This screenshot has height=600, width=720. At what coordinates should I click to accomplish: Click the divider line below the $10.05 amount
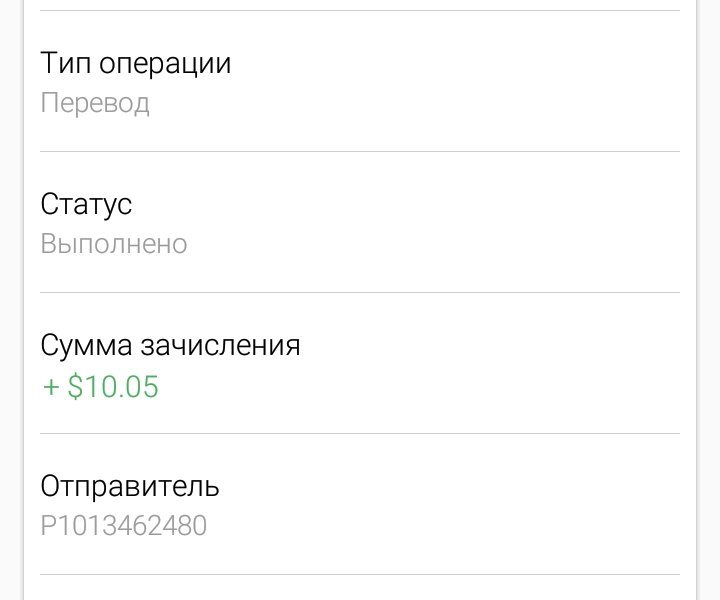point(360,433)
